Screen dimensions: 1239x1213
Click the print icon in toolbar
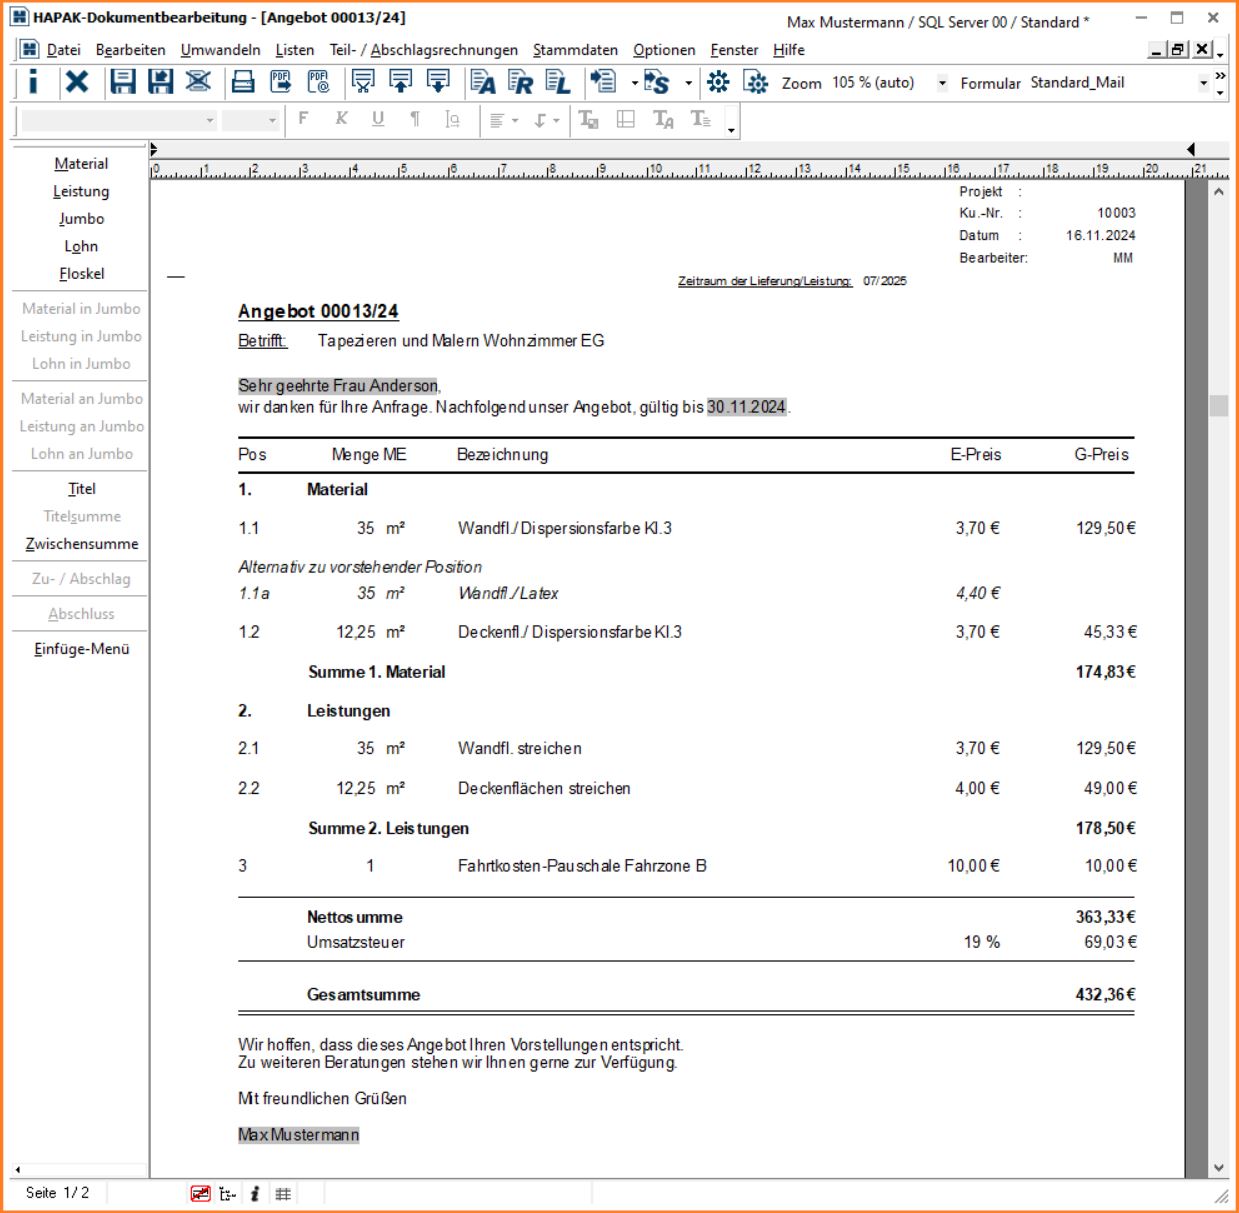tap(242, 83)
